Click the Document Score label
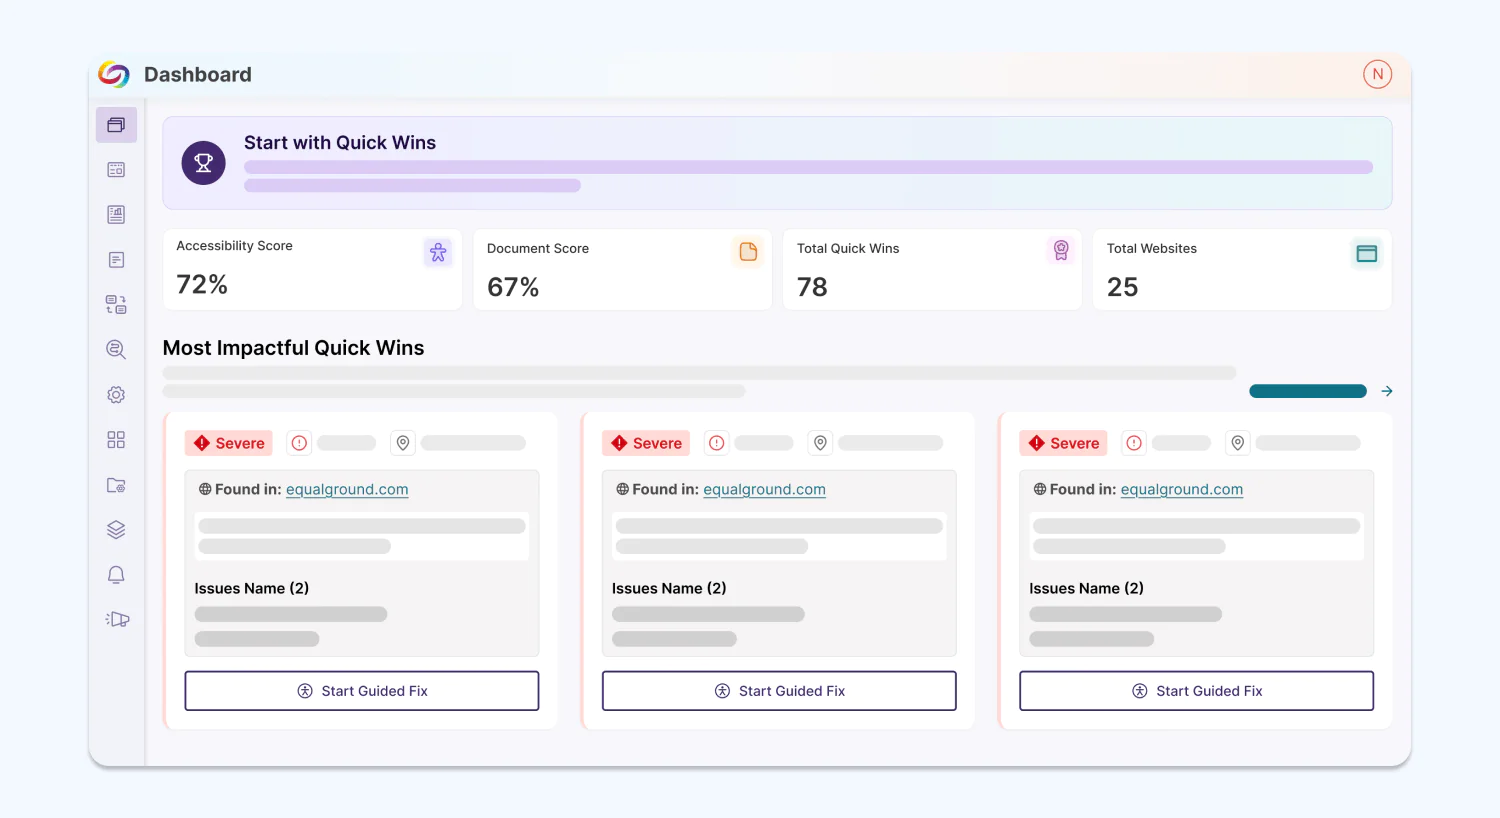This screenshot has width=1500, height=818. click(538, 248)
